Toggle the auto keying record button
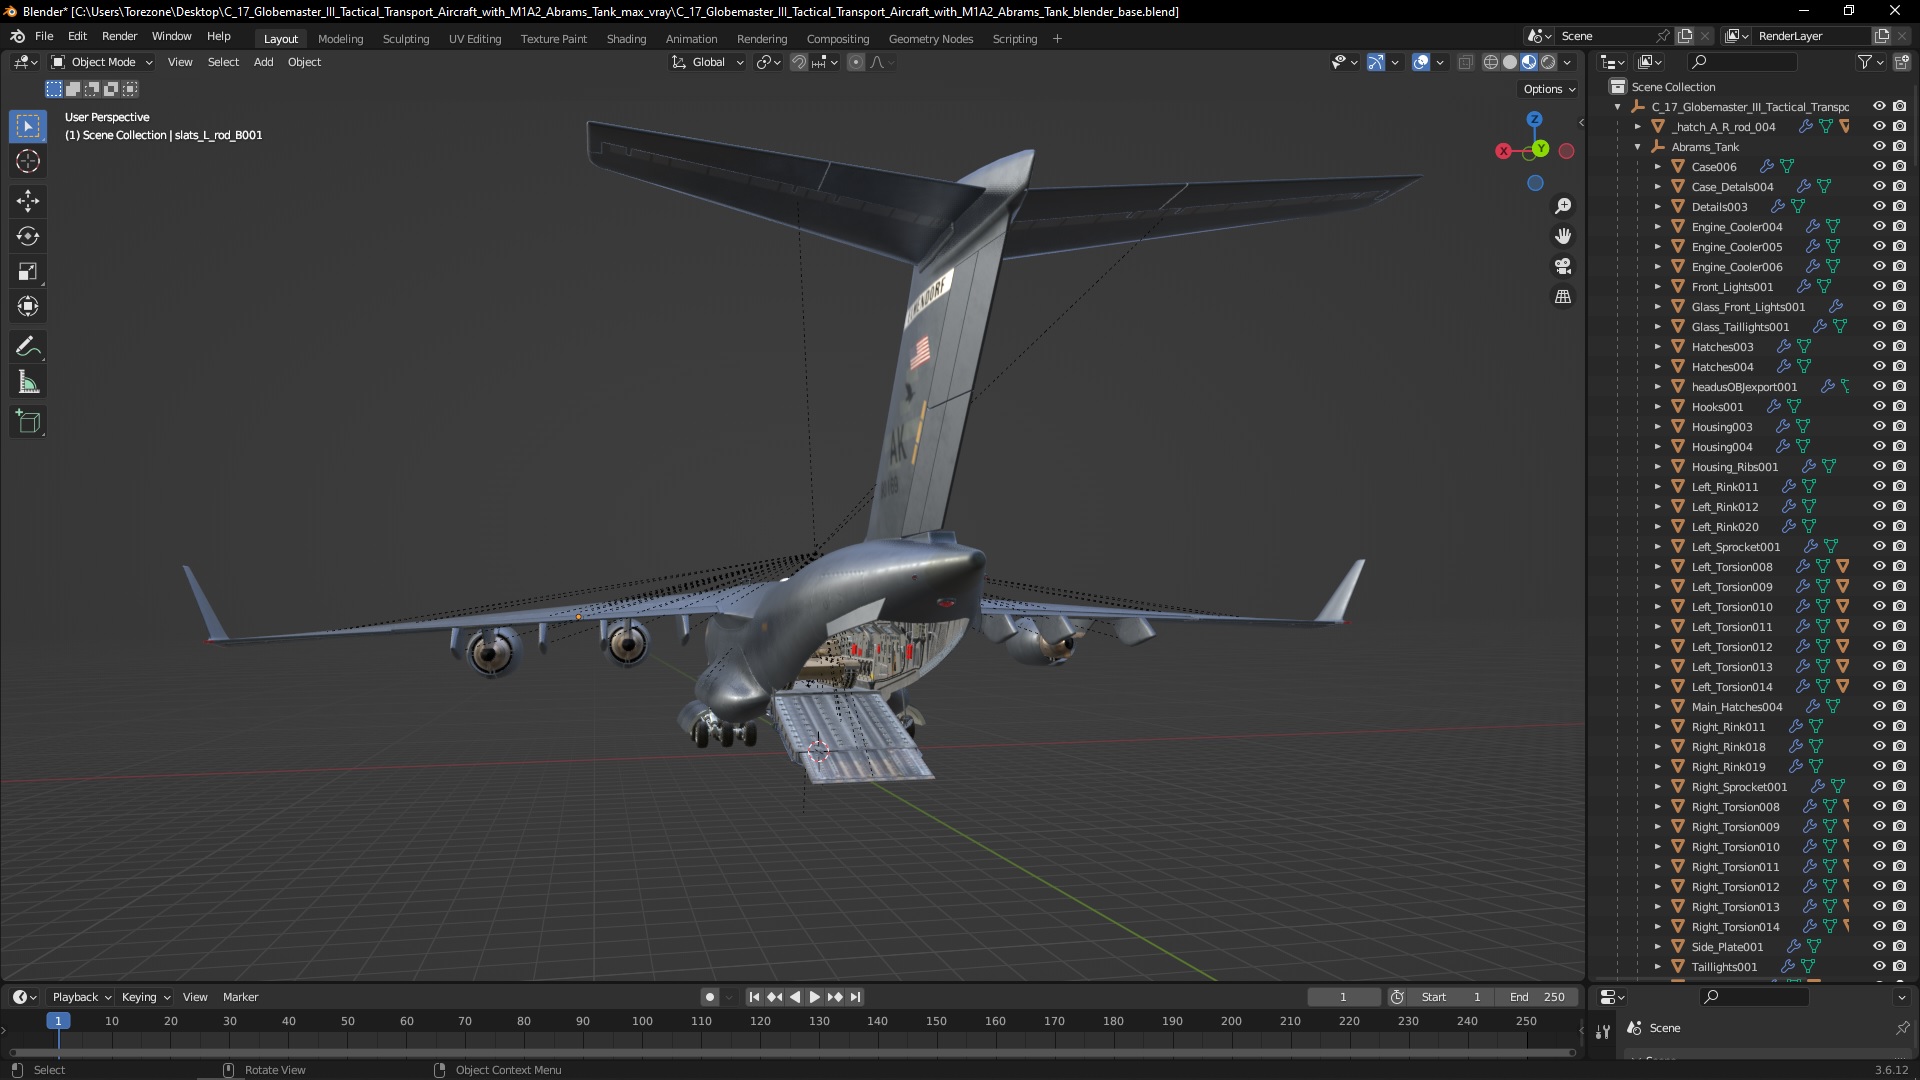Viewport: 1920px width, 1080px height. (710, 997)
